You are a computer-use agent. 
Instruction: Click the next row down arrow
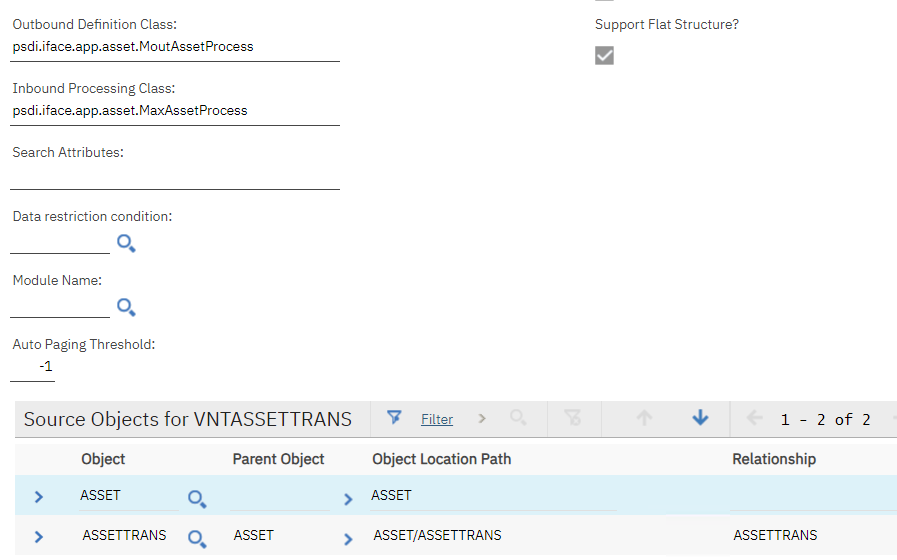pyautogui.click(x=700, y=418)
